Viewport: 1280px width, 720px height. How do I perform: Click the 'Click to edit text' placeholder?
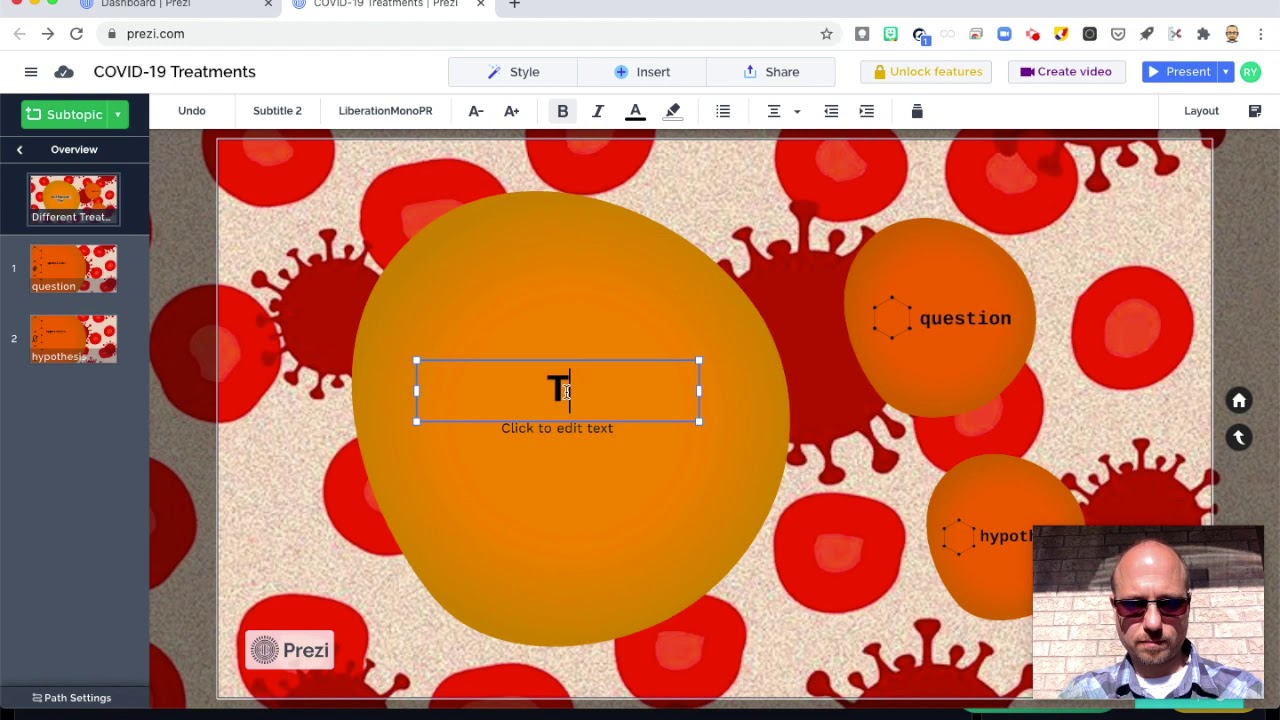pyautogui.click(x=557, y=428)
